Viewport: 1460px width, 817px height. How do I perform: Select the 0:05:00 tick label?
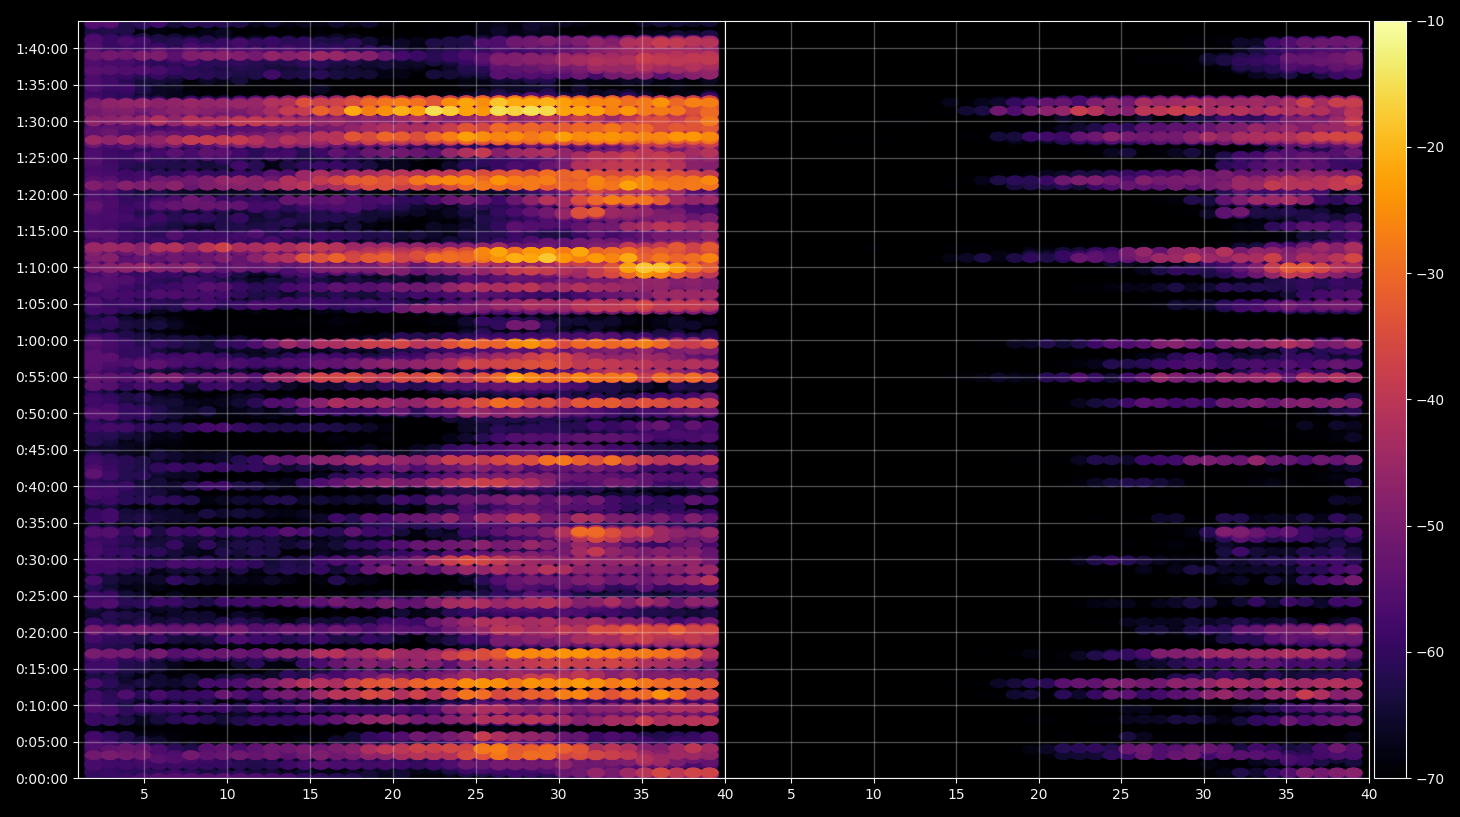(x=42, y=742)
